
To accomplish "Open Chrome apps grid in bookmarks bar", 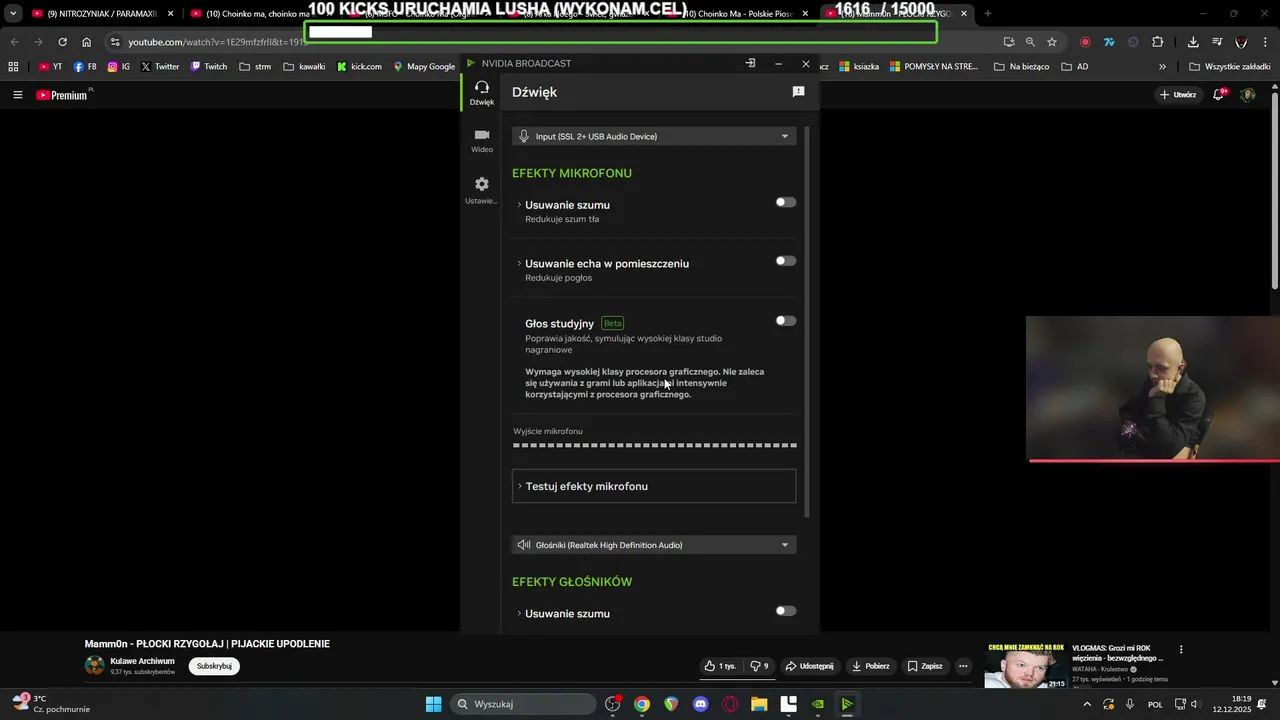I will (x=13, y=67).
